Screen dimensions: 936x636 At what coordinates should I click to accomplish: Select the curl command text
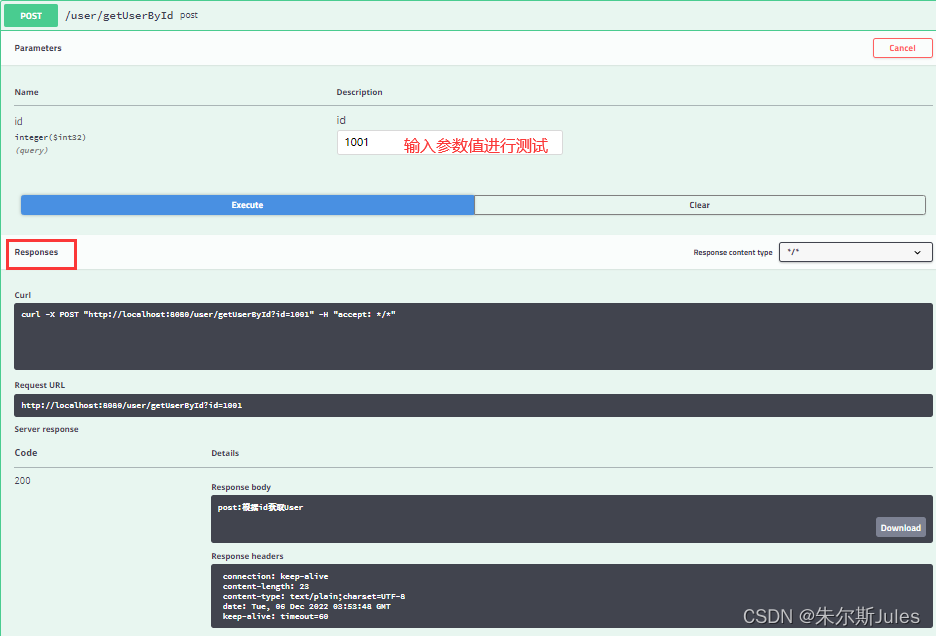click(208, 314)
